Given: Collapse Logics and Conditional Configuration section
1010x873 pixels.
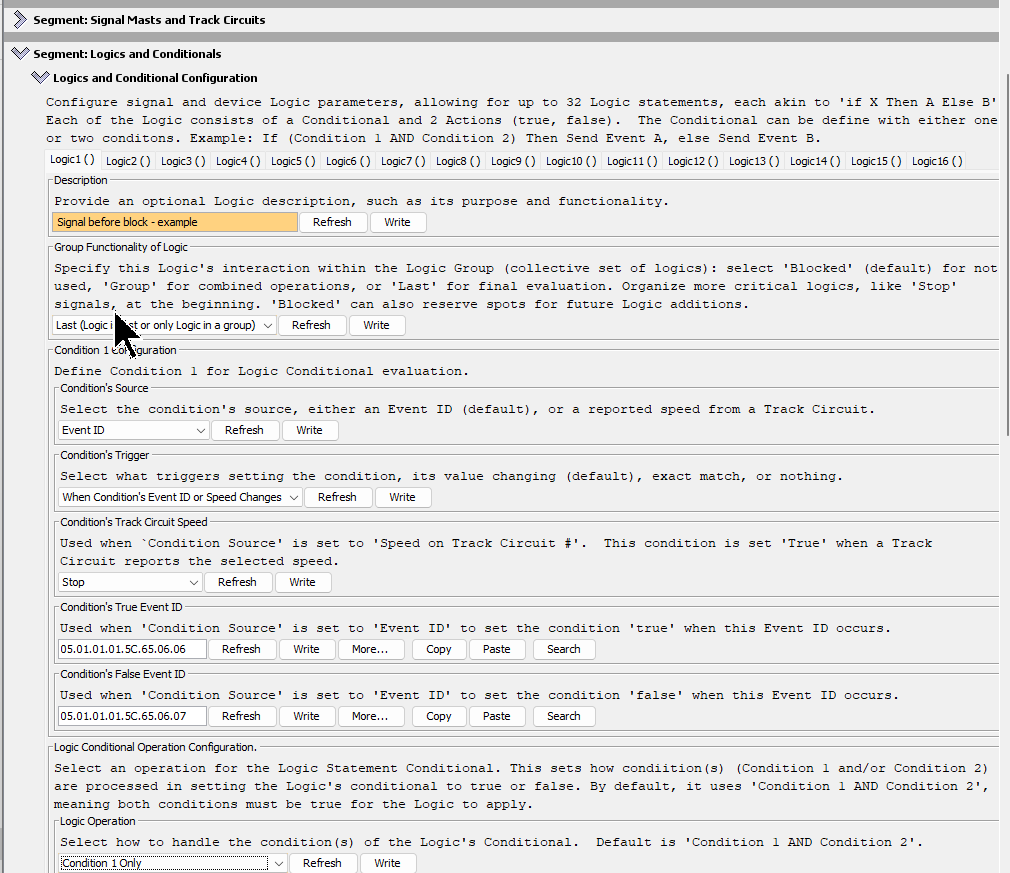Looking at the screenshot, I should tap(40, 78).
